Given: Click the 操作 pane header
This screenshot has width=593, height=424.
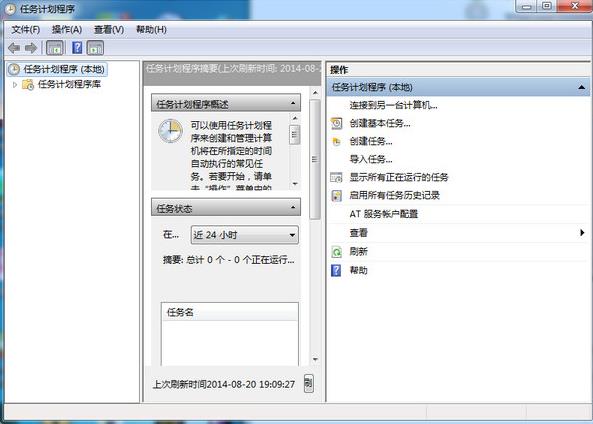Looking at the screenshot, I should coord(458,70).
